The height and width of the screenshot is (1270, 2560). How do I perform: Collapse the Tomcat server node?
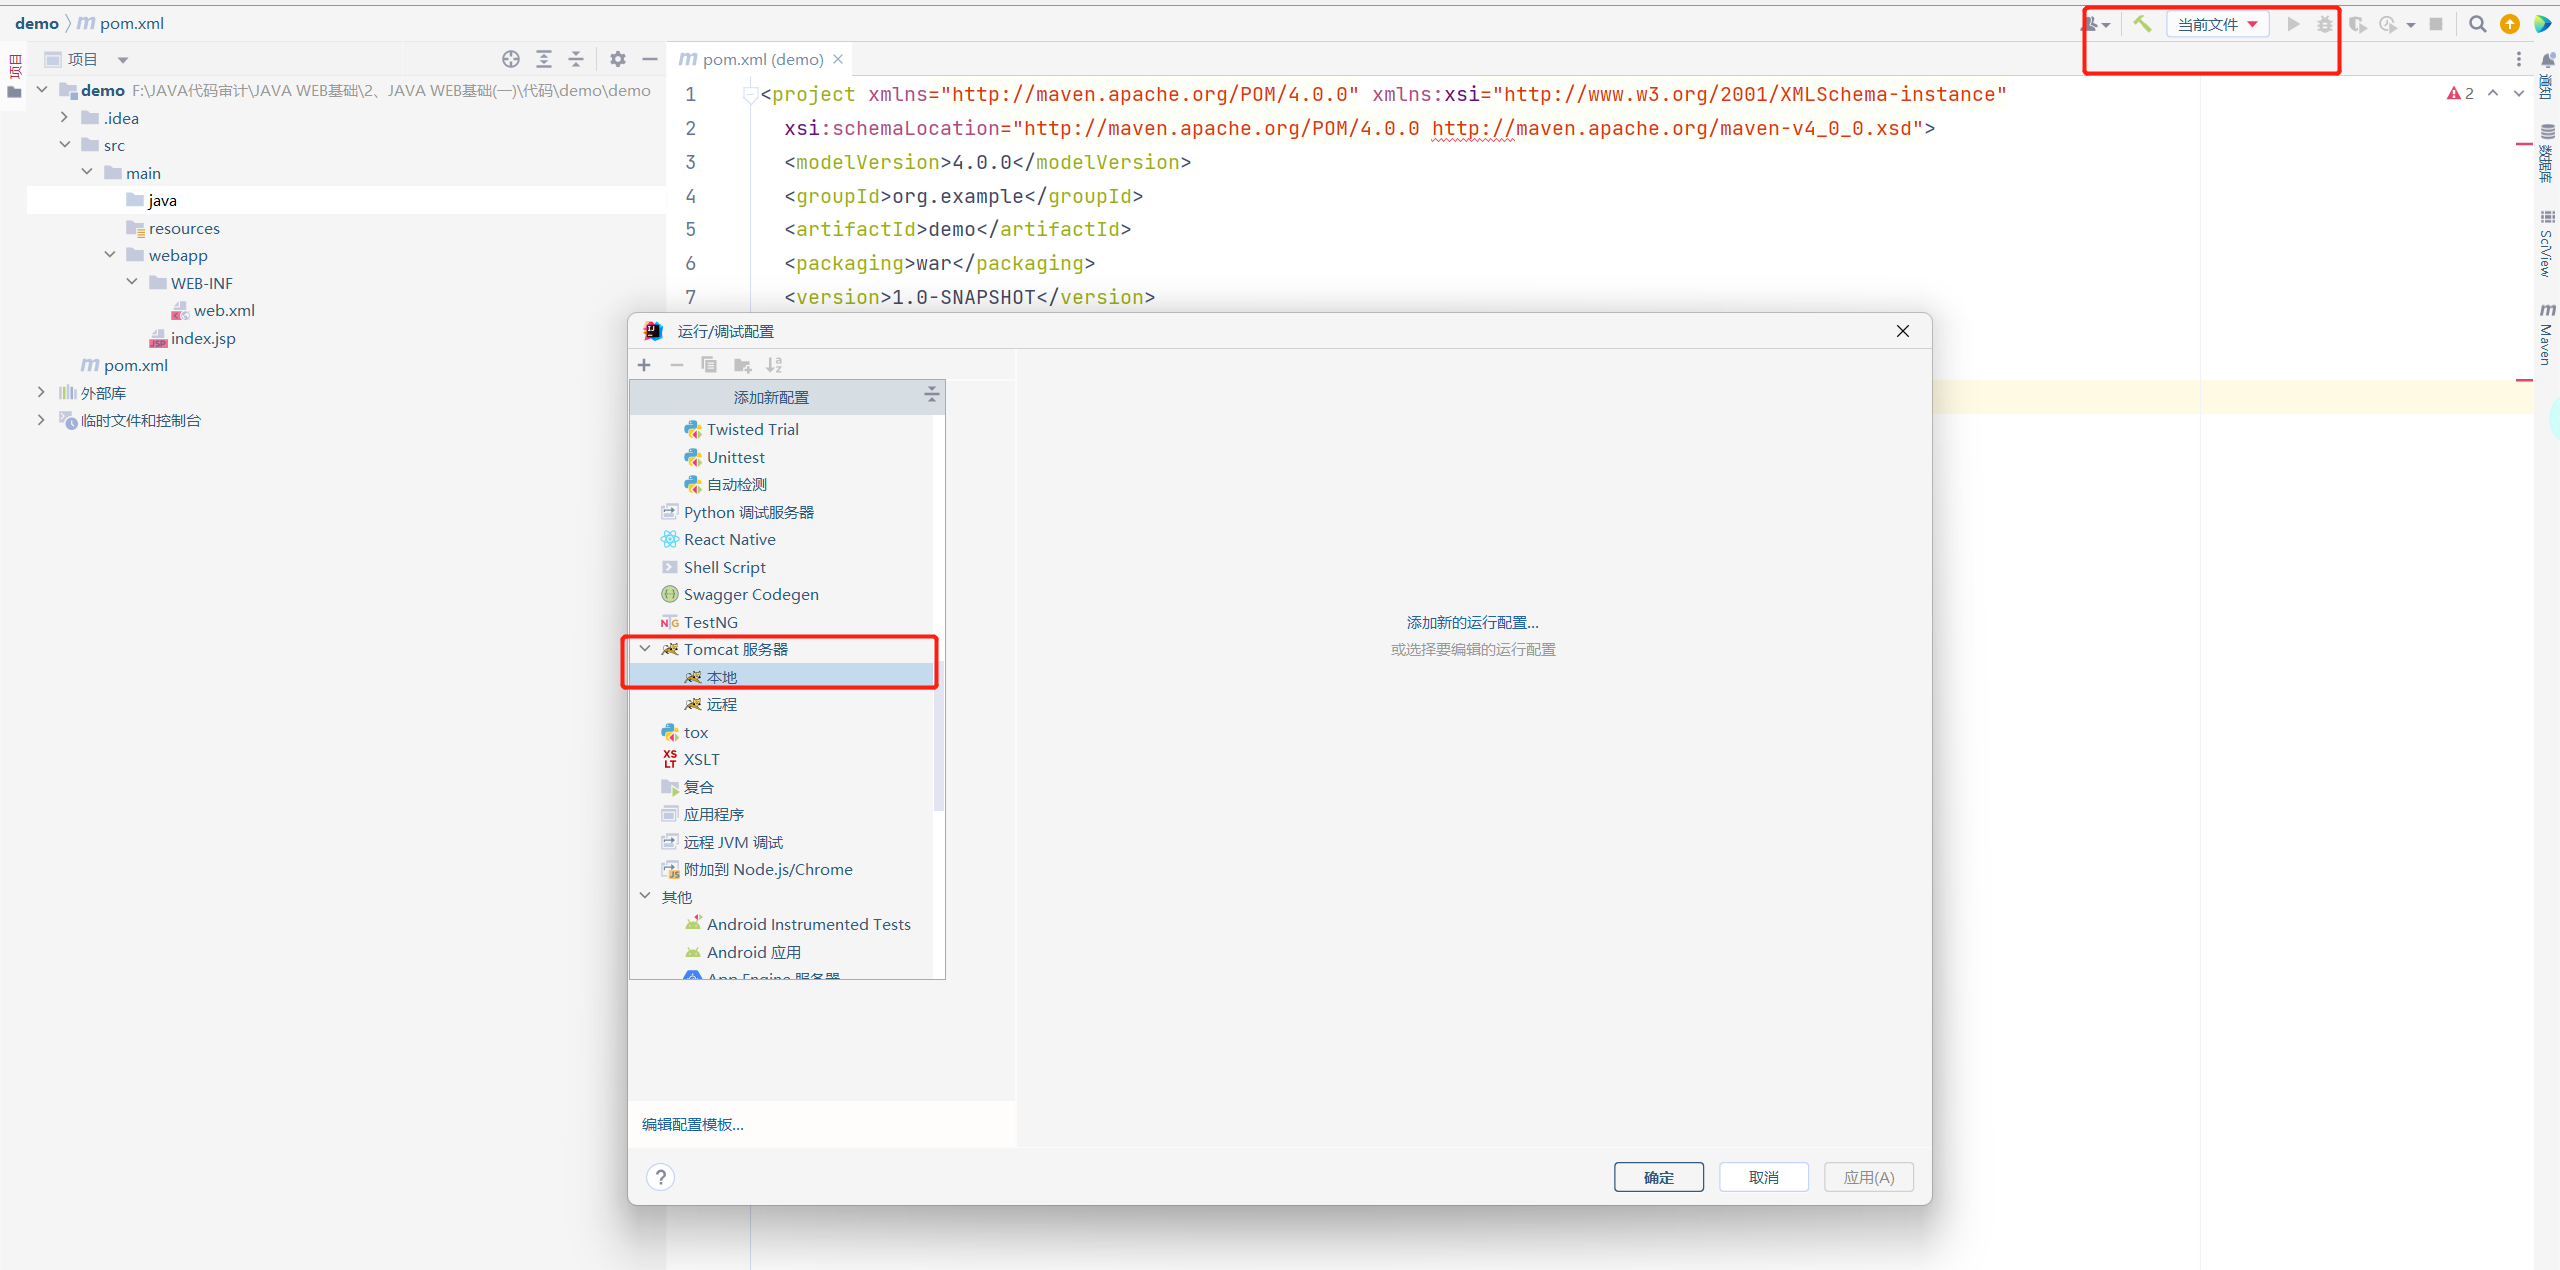coord(645,649)
